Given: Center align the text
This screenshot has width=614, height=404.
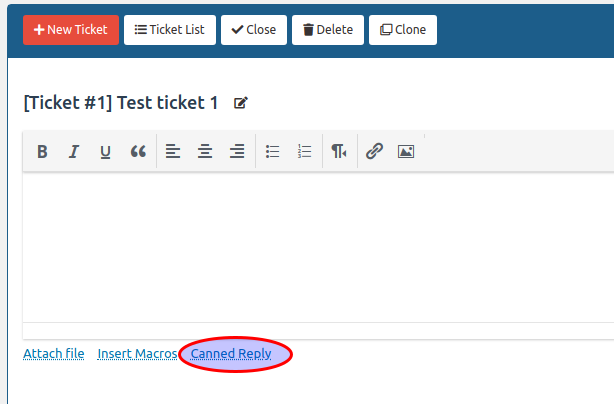Looking at the screenshot, I should pyautogui.click(x=205, y=152).
